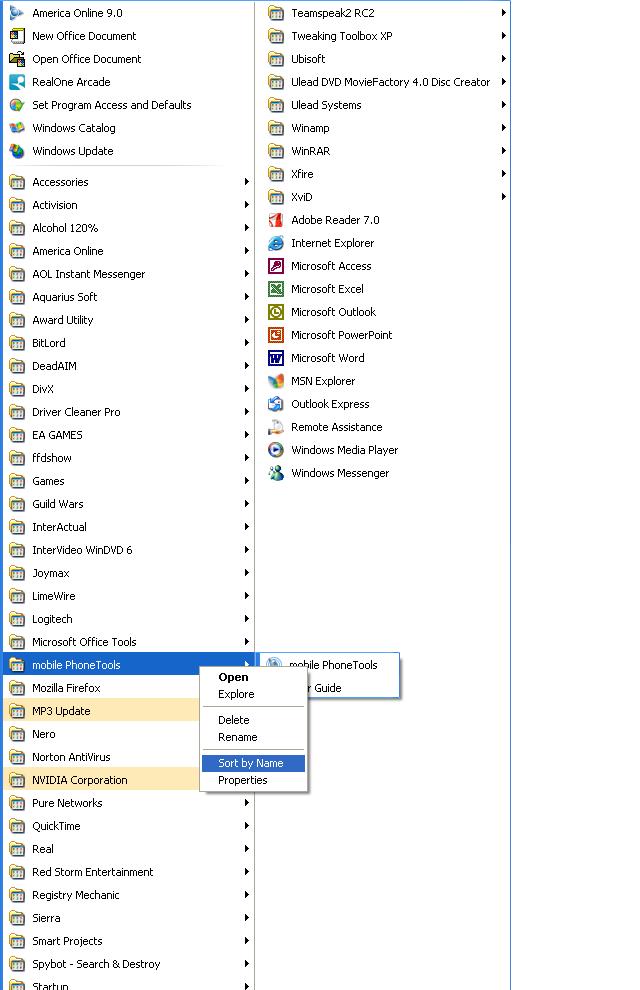
Task: Click the WinRAR folder icon
Action: point(276,151)
